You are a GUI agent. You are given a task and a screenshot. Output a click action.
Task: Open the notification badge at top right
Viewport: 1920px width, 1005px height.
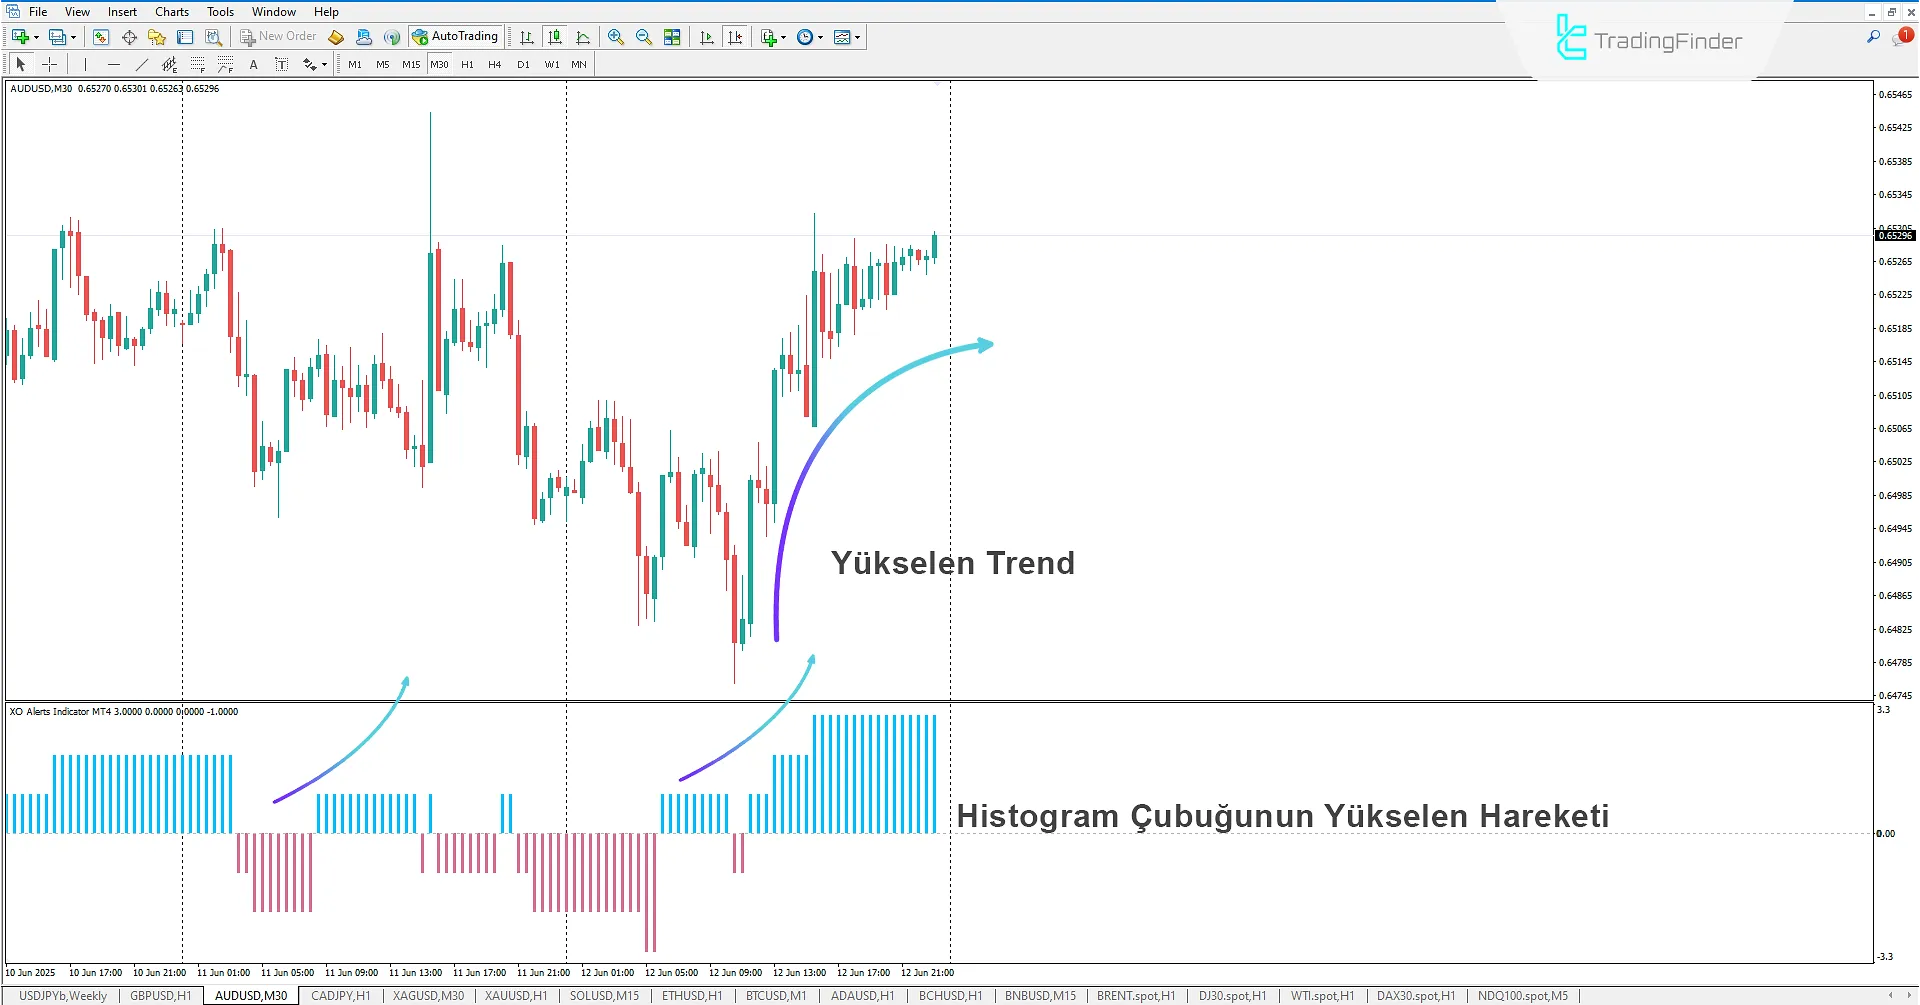(1905, 33)
